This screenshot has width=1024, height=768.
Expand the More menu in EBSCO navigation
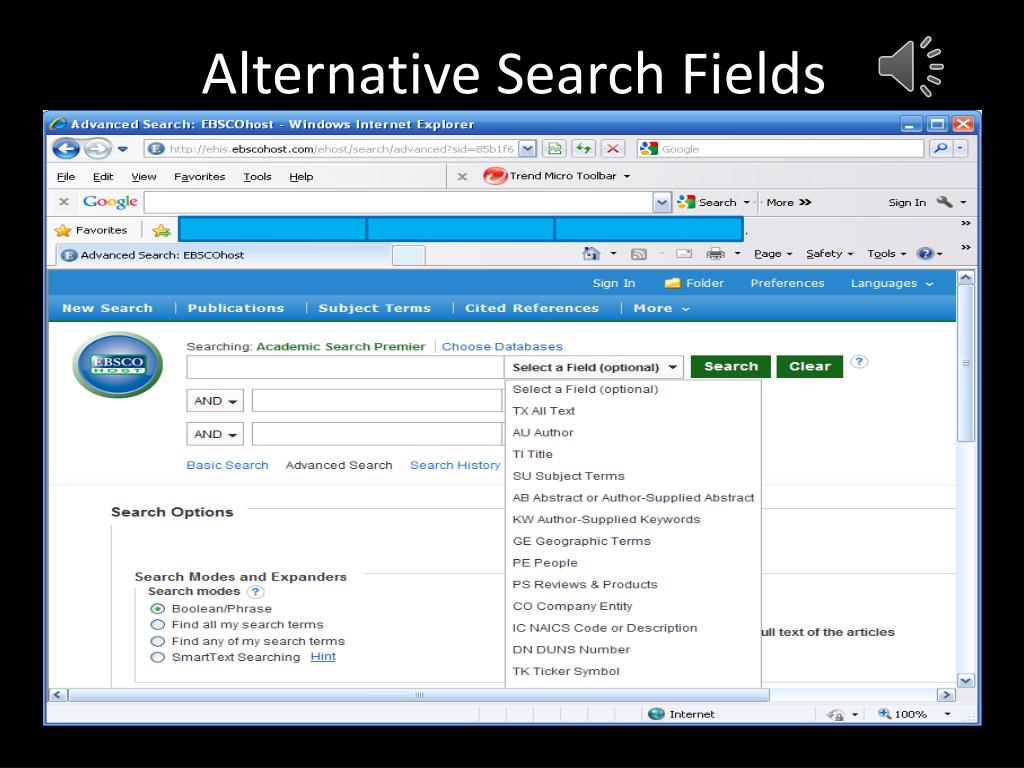pos(661,308)
